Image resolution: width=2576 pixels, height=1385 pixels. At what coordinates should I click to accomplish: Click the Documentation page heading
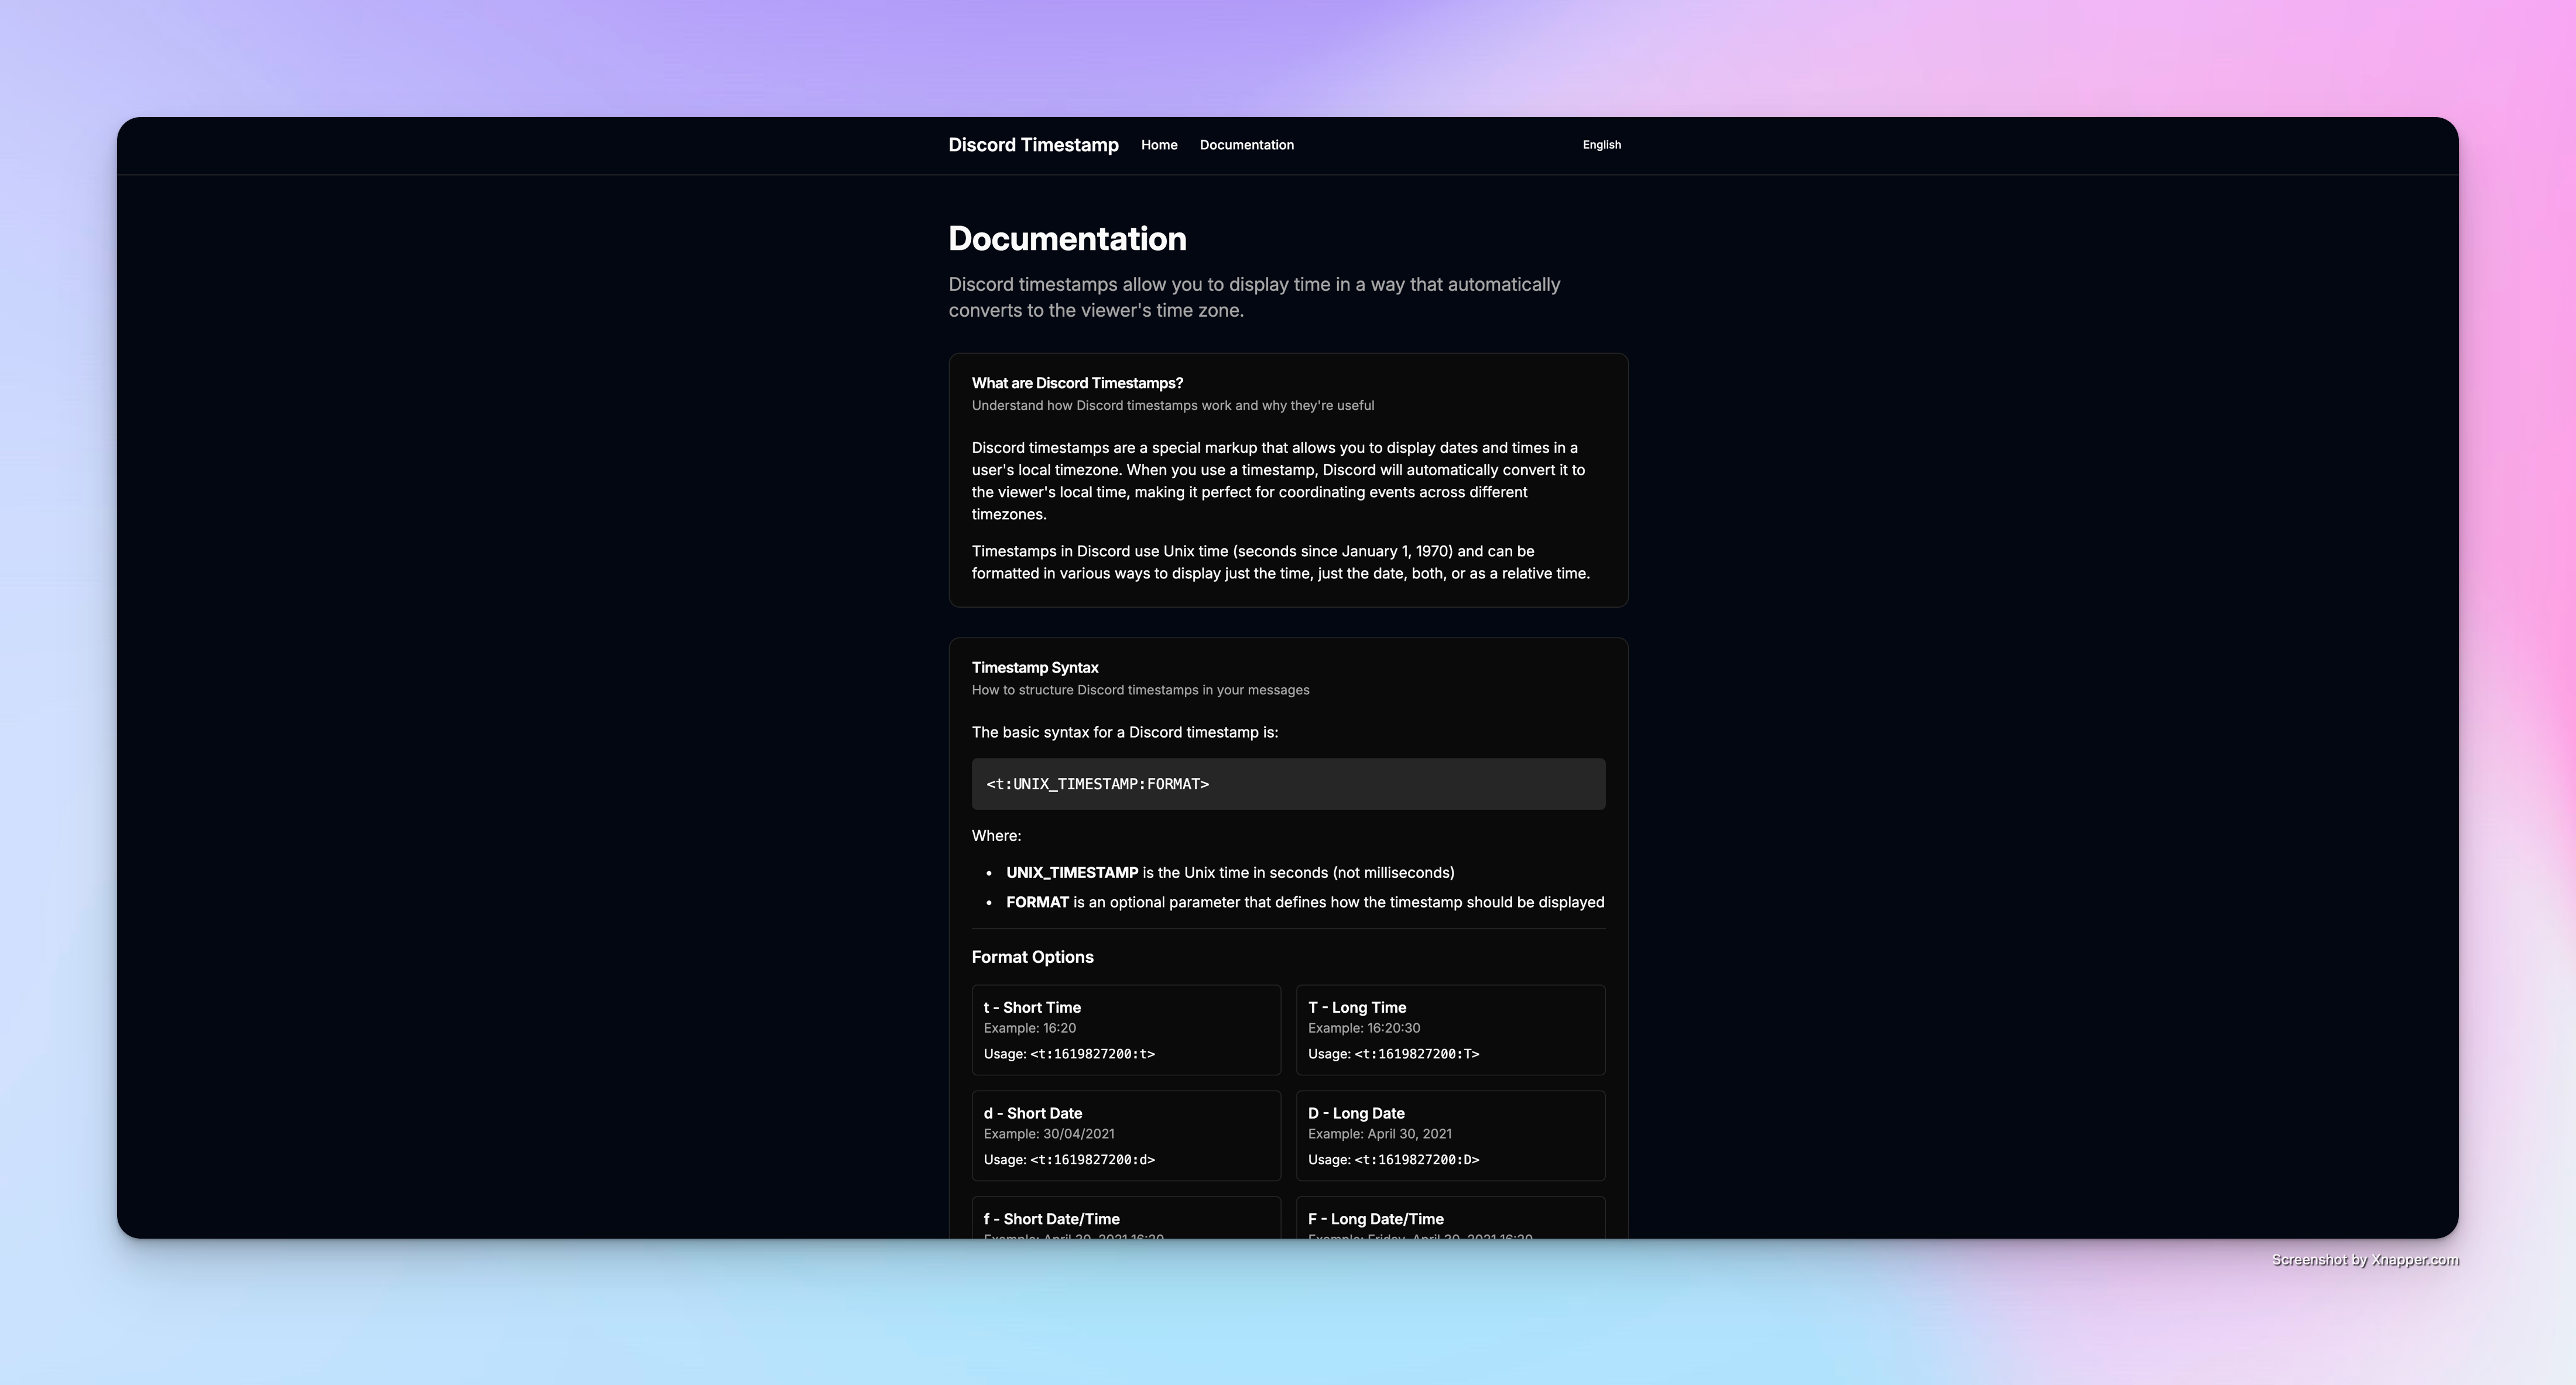click(1067, 239)
